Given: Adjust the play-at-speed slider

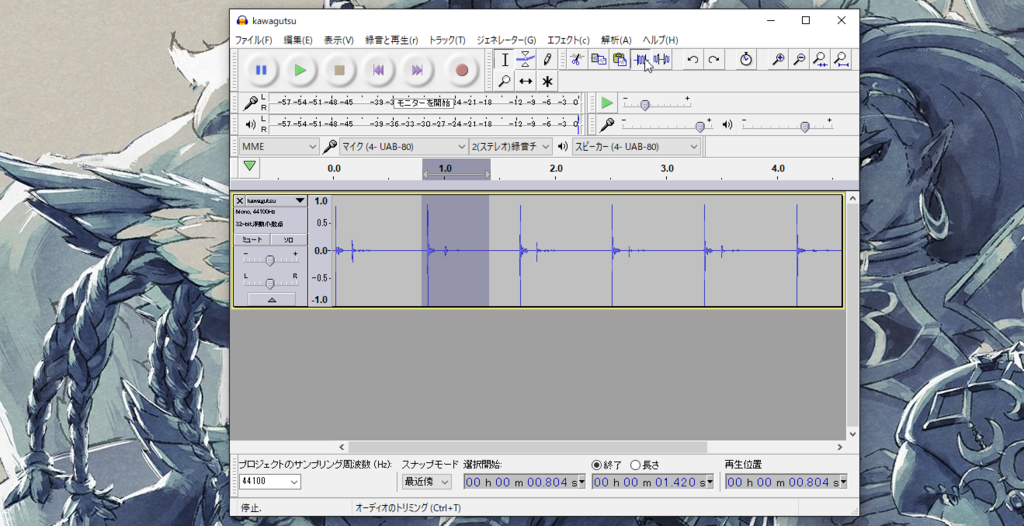Looking at the screenshot, I should point(645,105).
